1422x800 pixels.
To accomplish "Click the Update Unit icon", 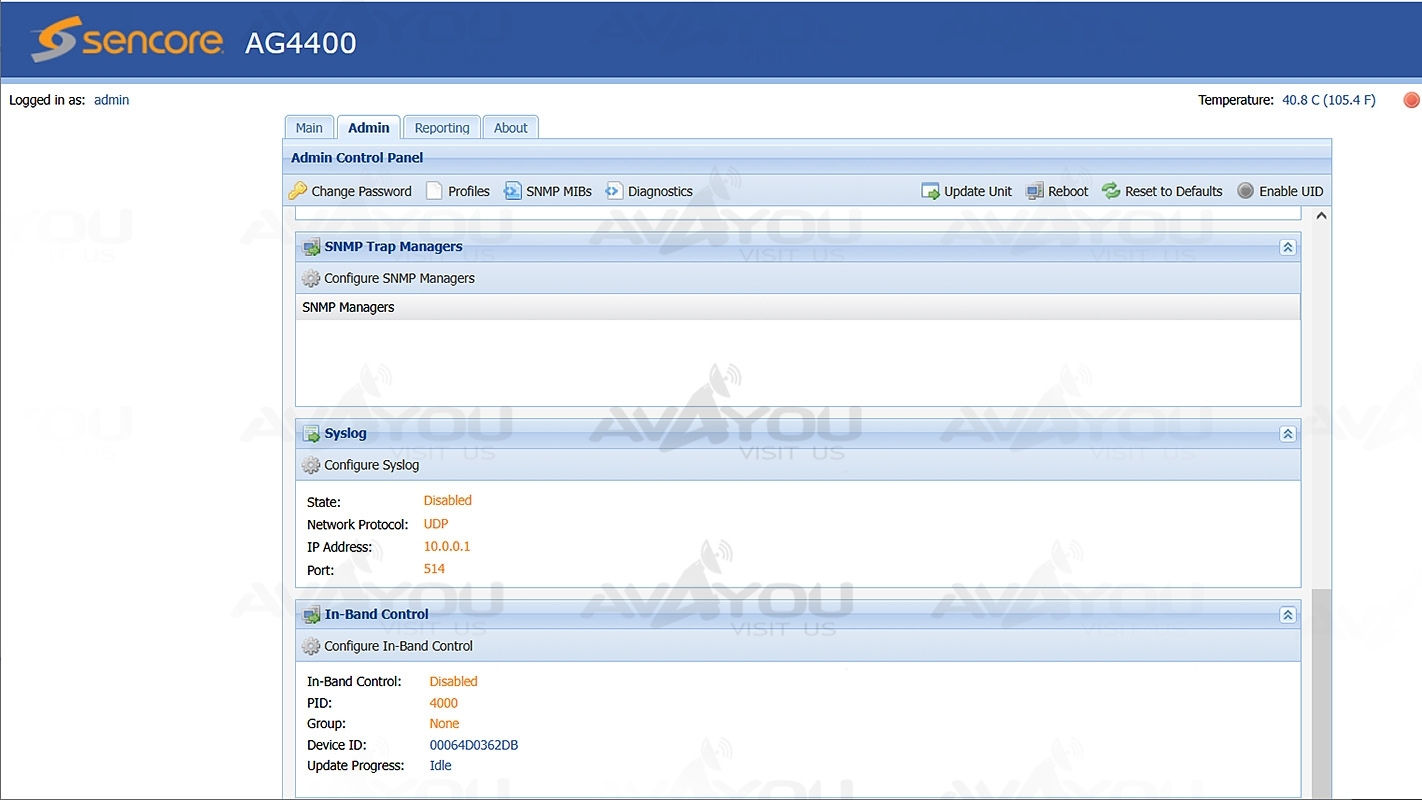I will point(930,191).
